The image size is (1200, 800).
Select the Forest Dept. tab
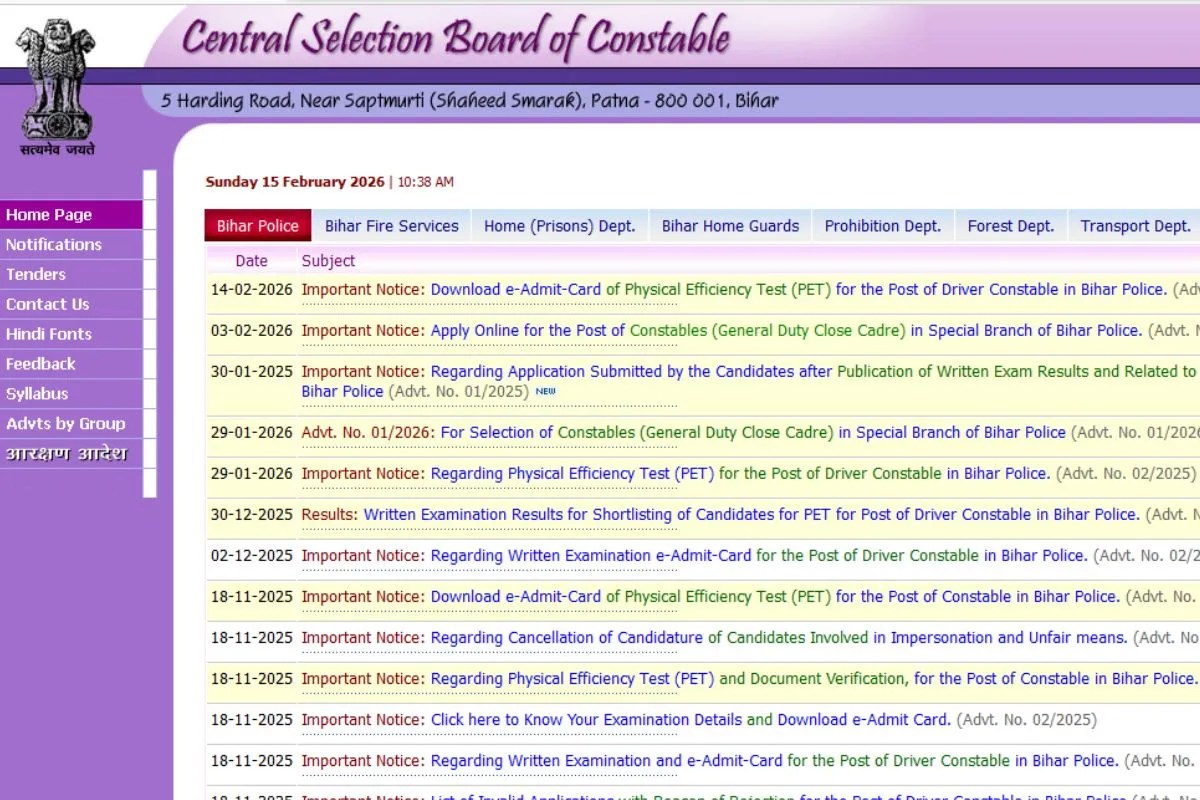pos(1010,226)
